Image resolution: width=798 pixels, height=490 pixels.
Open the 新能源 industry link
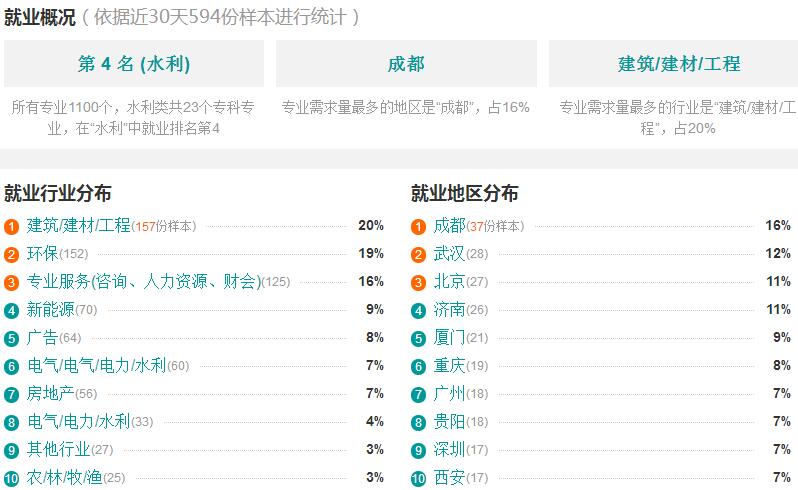[50, 309]
